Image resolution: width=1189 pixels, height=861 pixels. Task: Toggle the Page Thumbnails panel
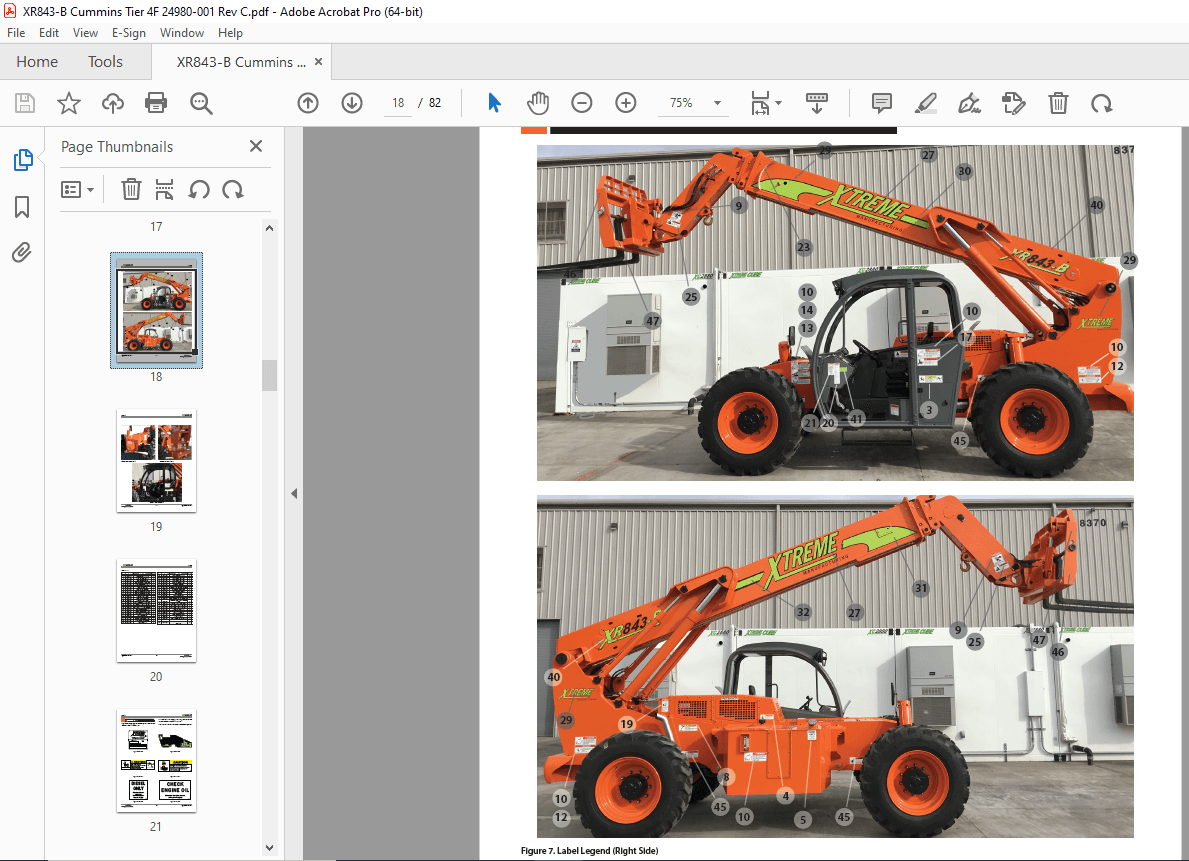(x=22, y=158)
